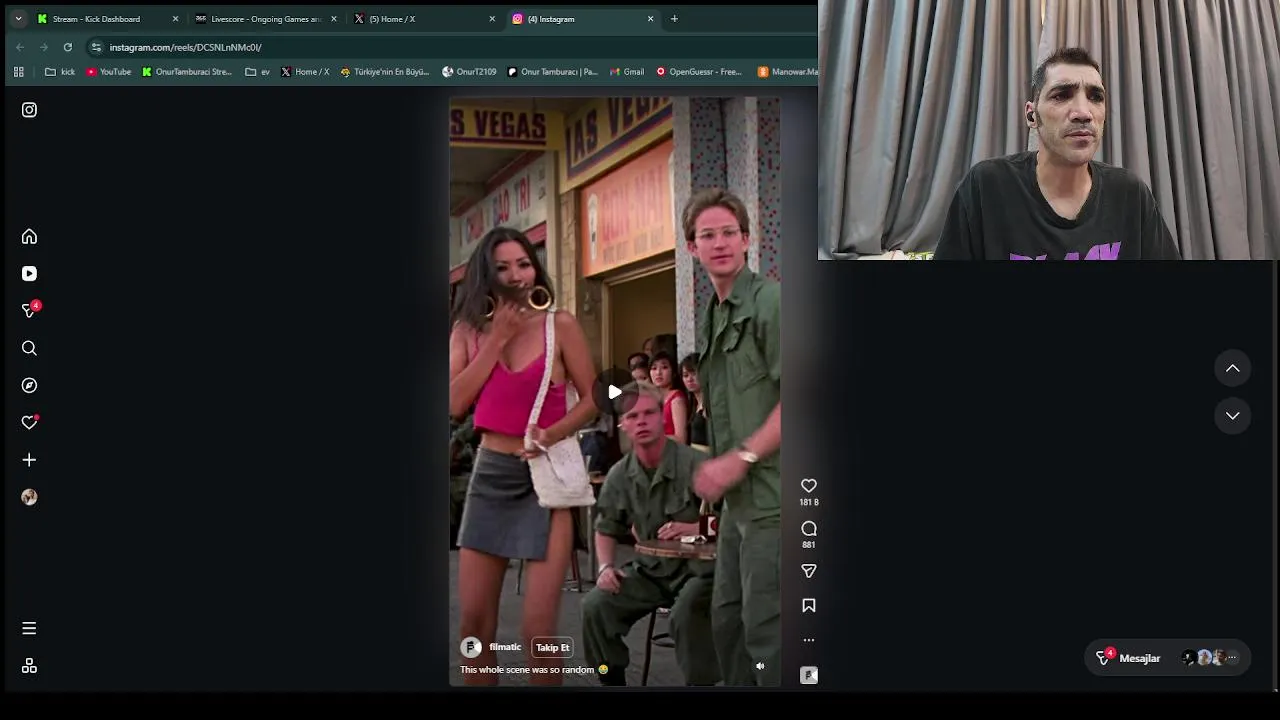This screenshot has height=720, width=1280.
Task: Go back in browser history
Action: tap(20, 47)
